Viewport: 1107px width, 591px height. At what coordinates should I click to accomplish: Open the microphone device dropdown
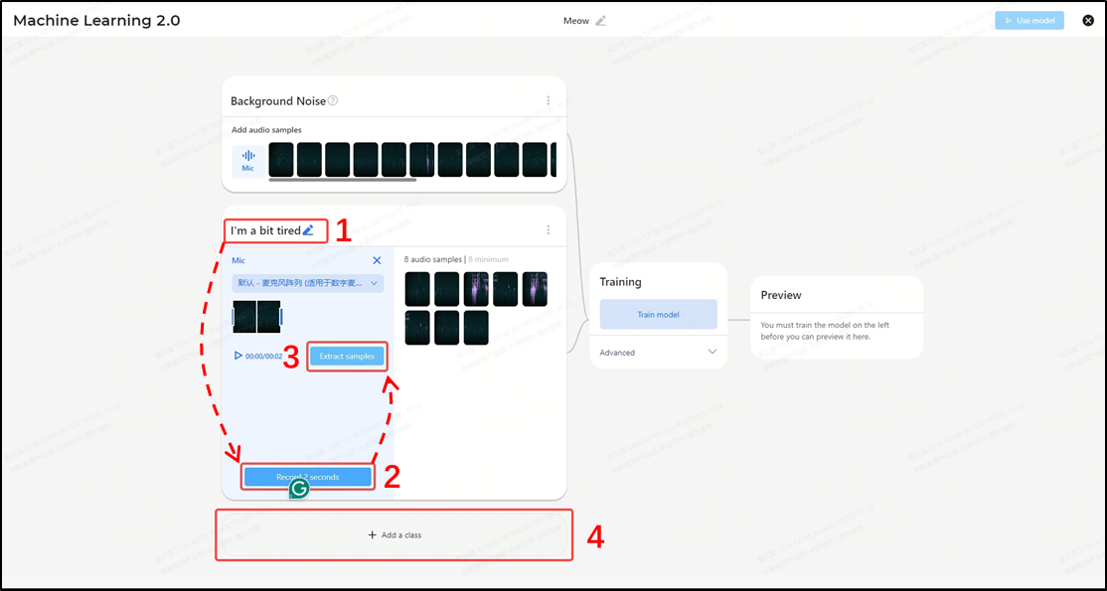point(308,283)
